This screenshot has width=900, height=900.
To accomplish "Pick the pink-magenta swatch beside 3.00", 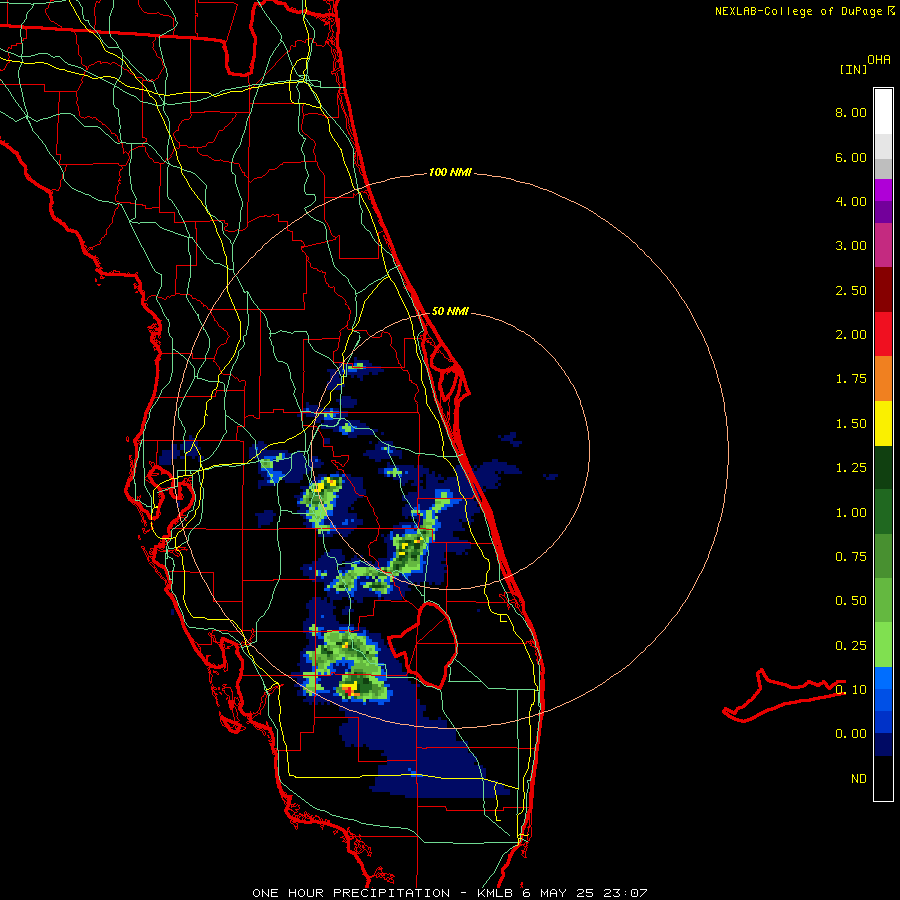I will [x=883, y=245].
